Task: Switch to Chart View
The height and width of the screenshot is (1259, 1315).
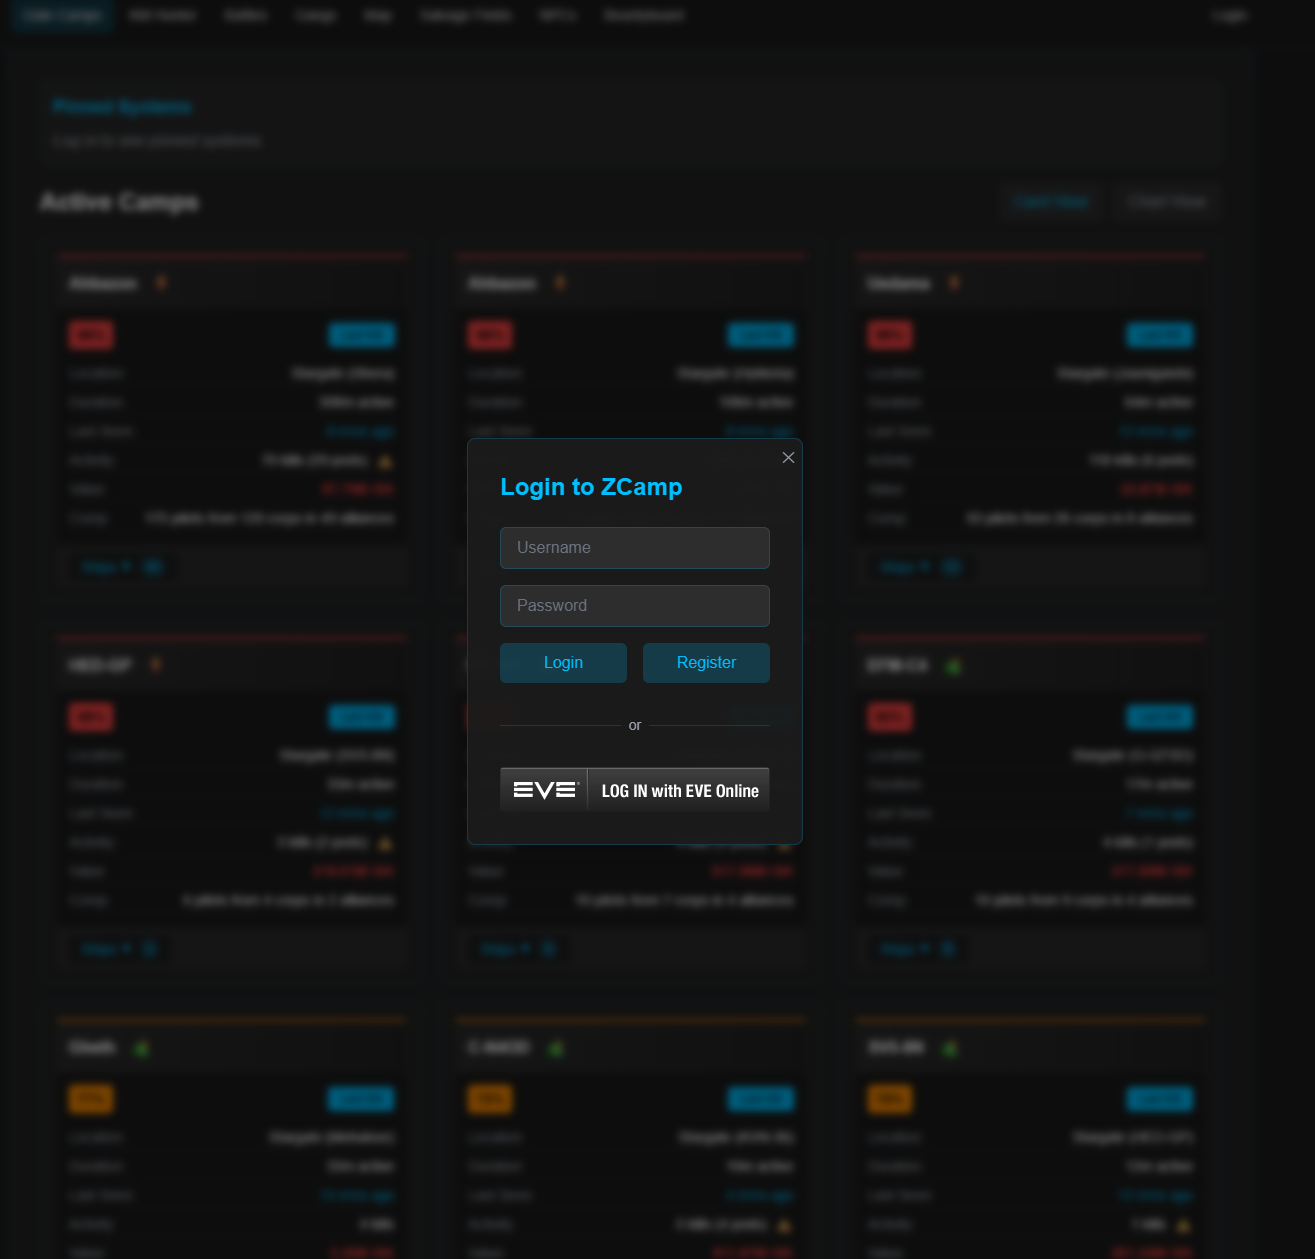Action: pos(1166,202)
